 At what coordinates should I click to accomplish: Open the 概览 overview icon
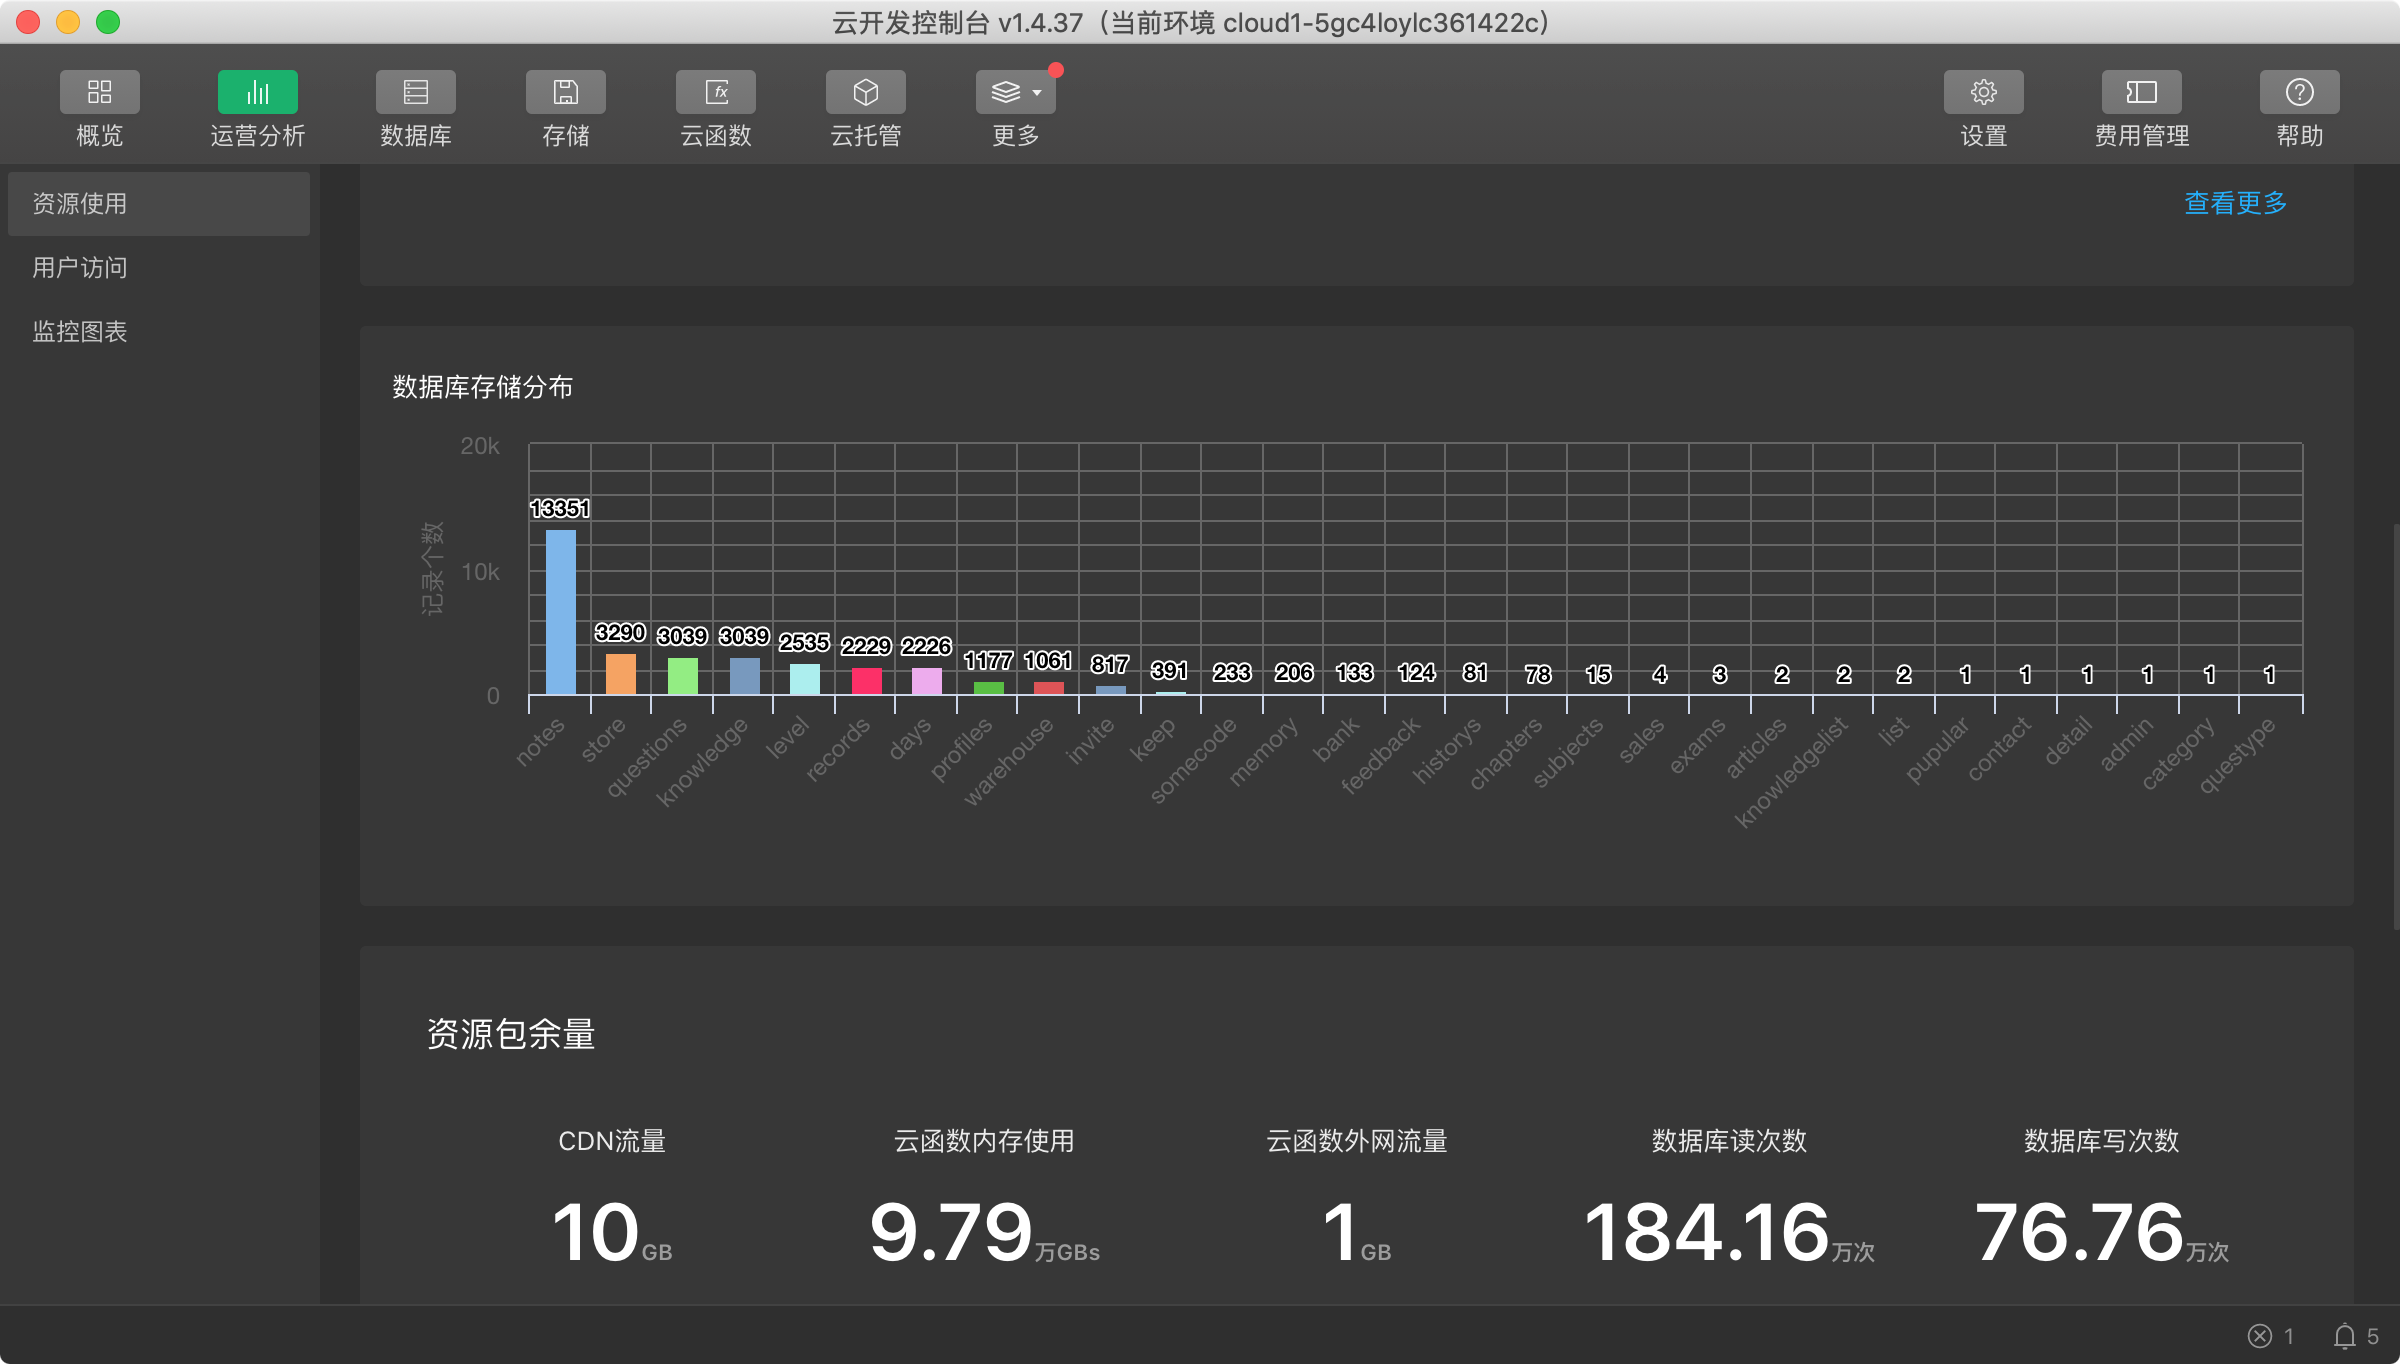point(99,93)
